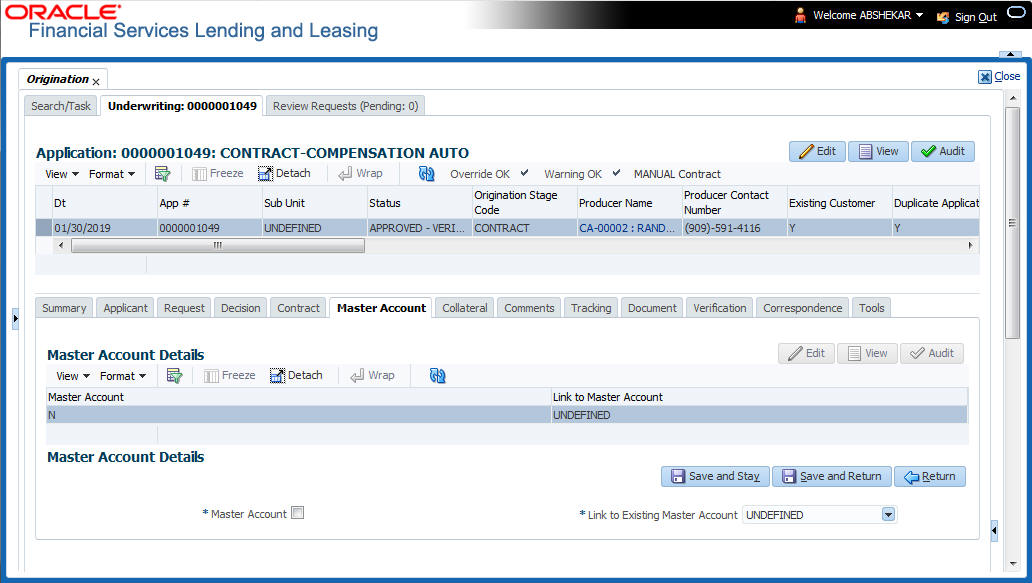
Task: Expand the left side panel arrow
Action: tap(15, 319)
